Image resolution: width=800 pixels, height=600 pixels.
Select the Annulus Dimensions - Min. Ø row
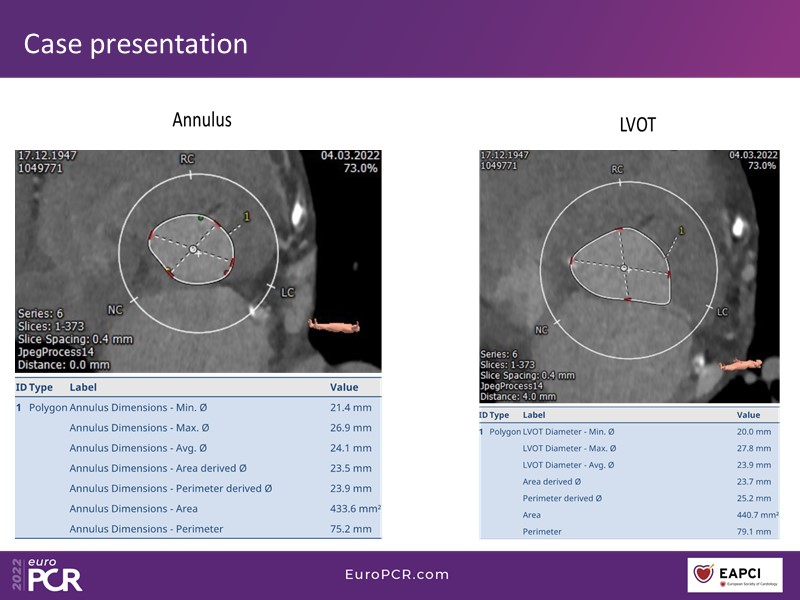click(198, 408)
